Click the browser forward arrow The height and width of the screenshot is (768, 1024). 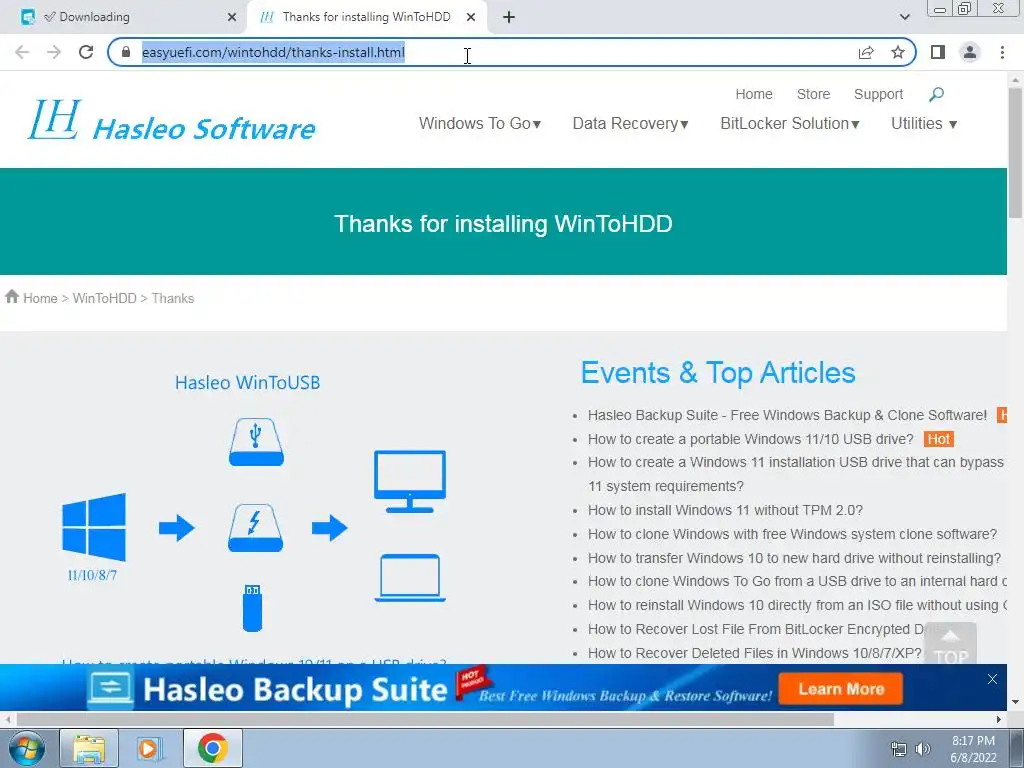point(54,52)
